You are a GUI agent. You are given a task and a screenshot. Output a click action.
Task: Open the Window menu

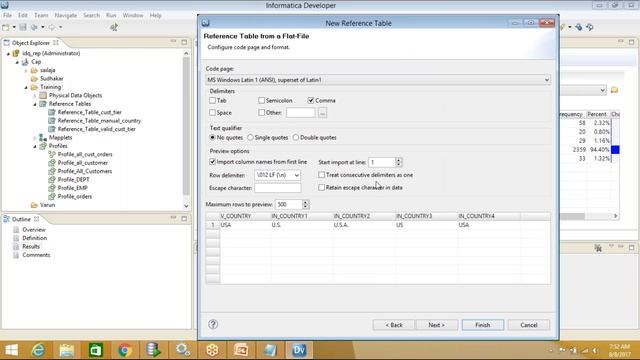pos(133,15)
